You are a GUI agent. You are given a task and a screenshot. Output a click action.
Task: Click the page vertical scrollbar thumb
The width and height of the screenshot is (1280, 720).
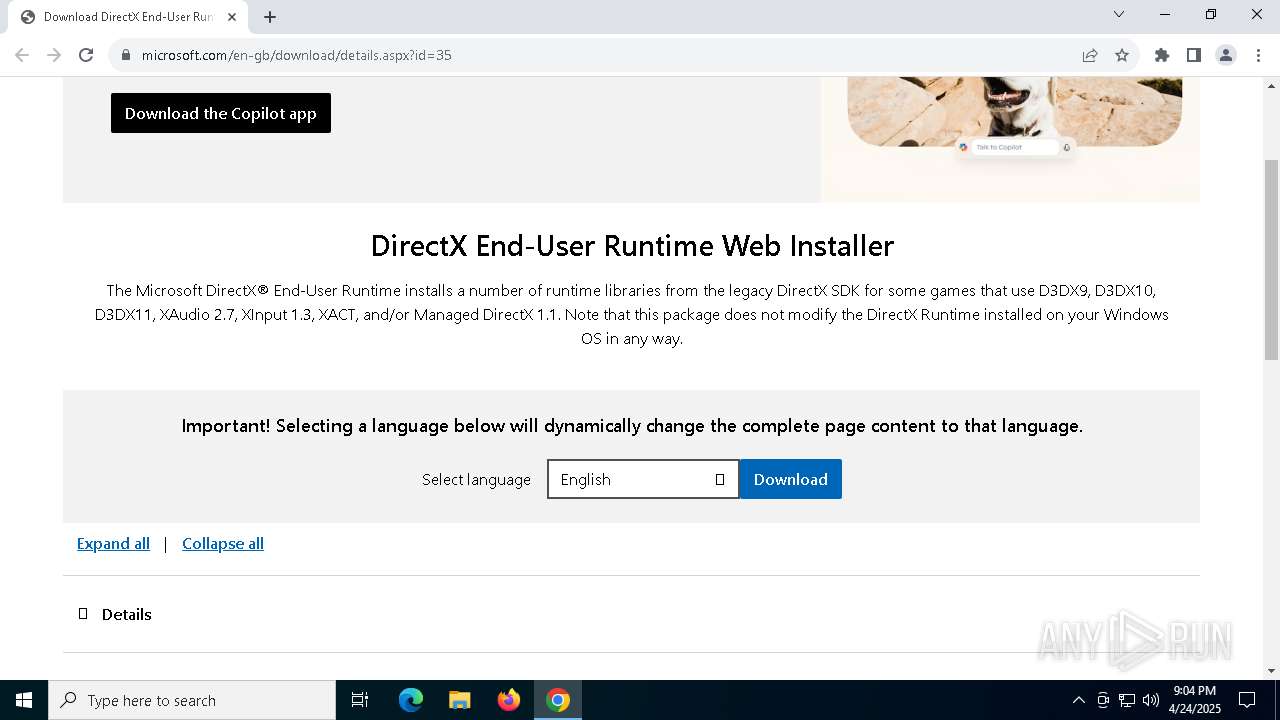click(x=1272, y=260)
